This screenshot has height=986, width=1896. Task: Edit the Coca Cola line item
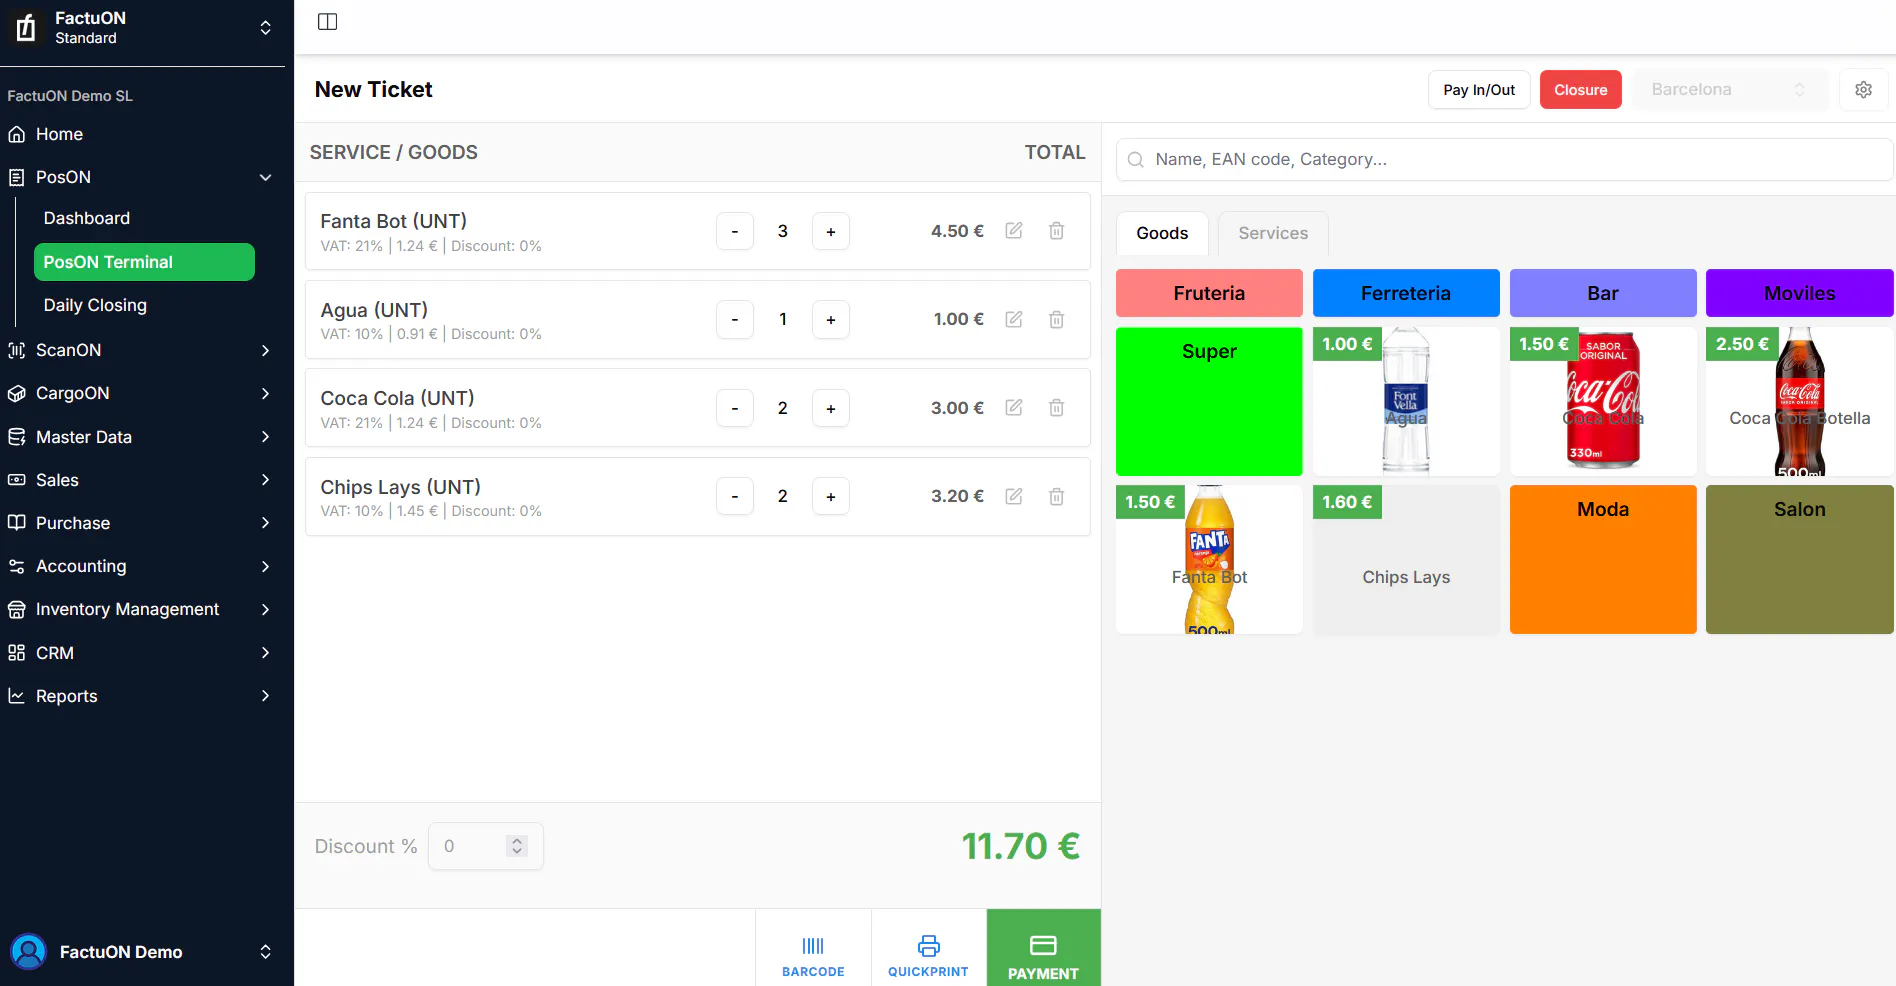[x=1014, y=408]
